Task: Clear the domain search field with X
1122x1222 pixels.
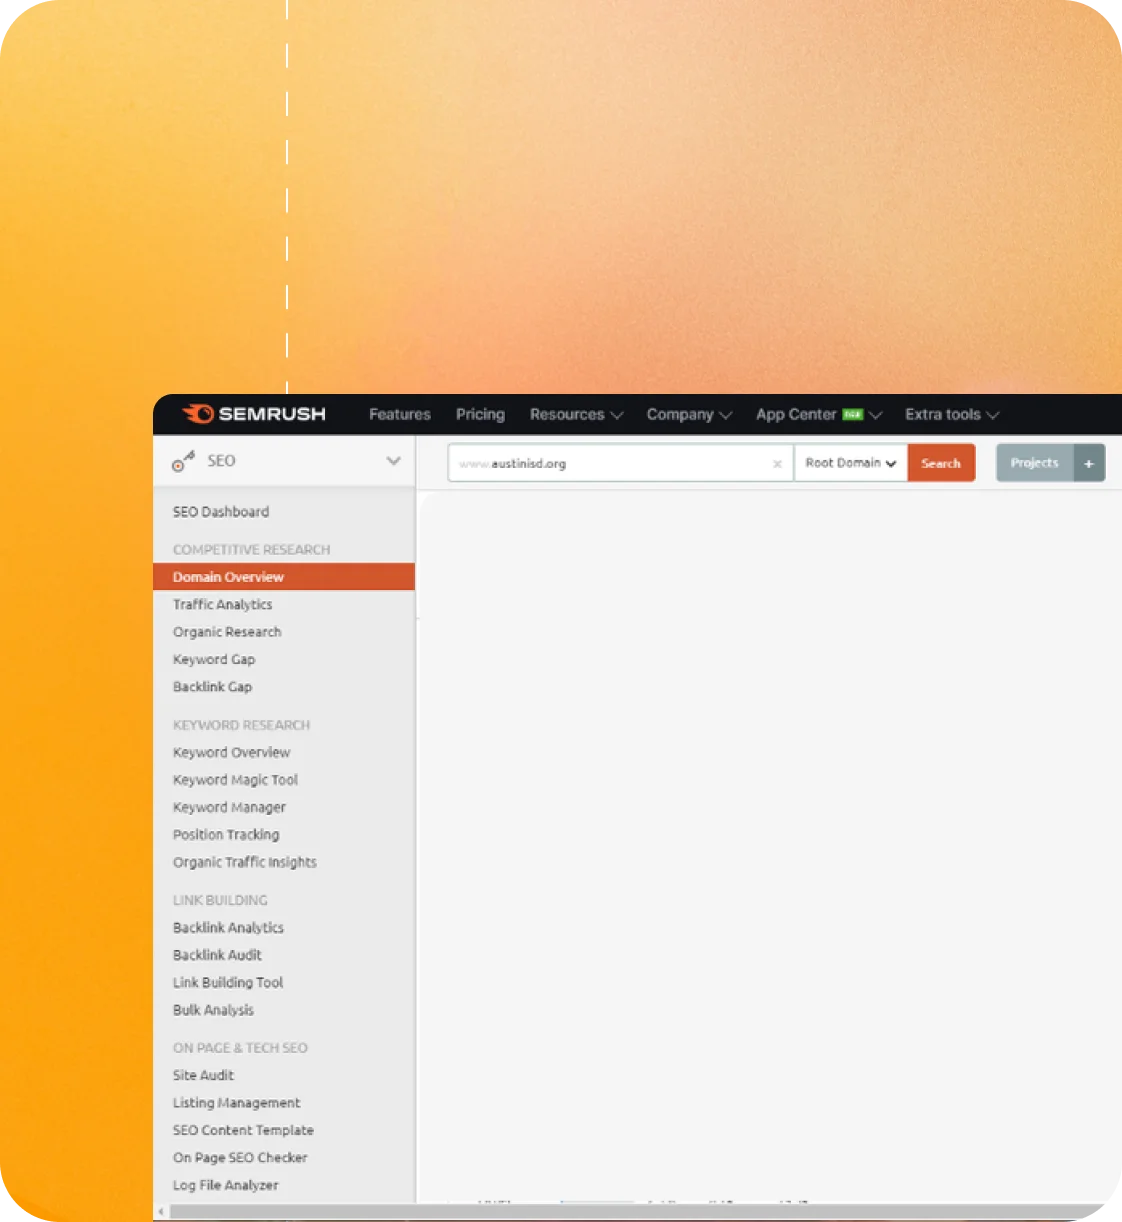Action: coord(777,464)
